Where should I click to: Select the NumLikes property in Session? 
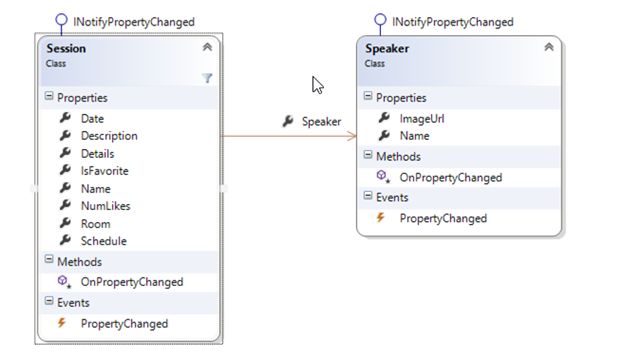[x=105, y=206]
